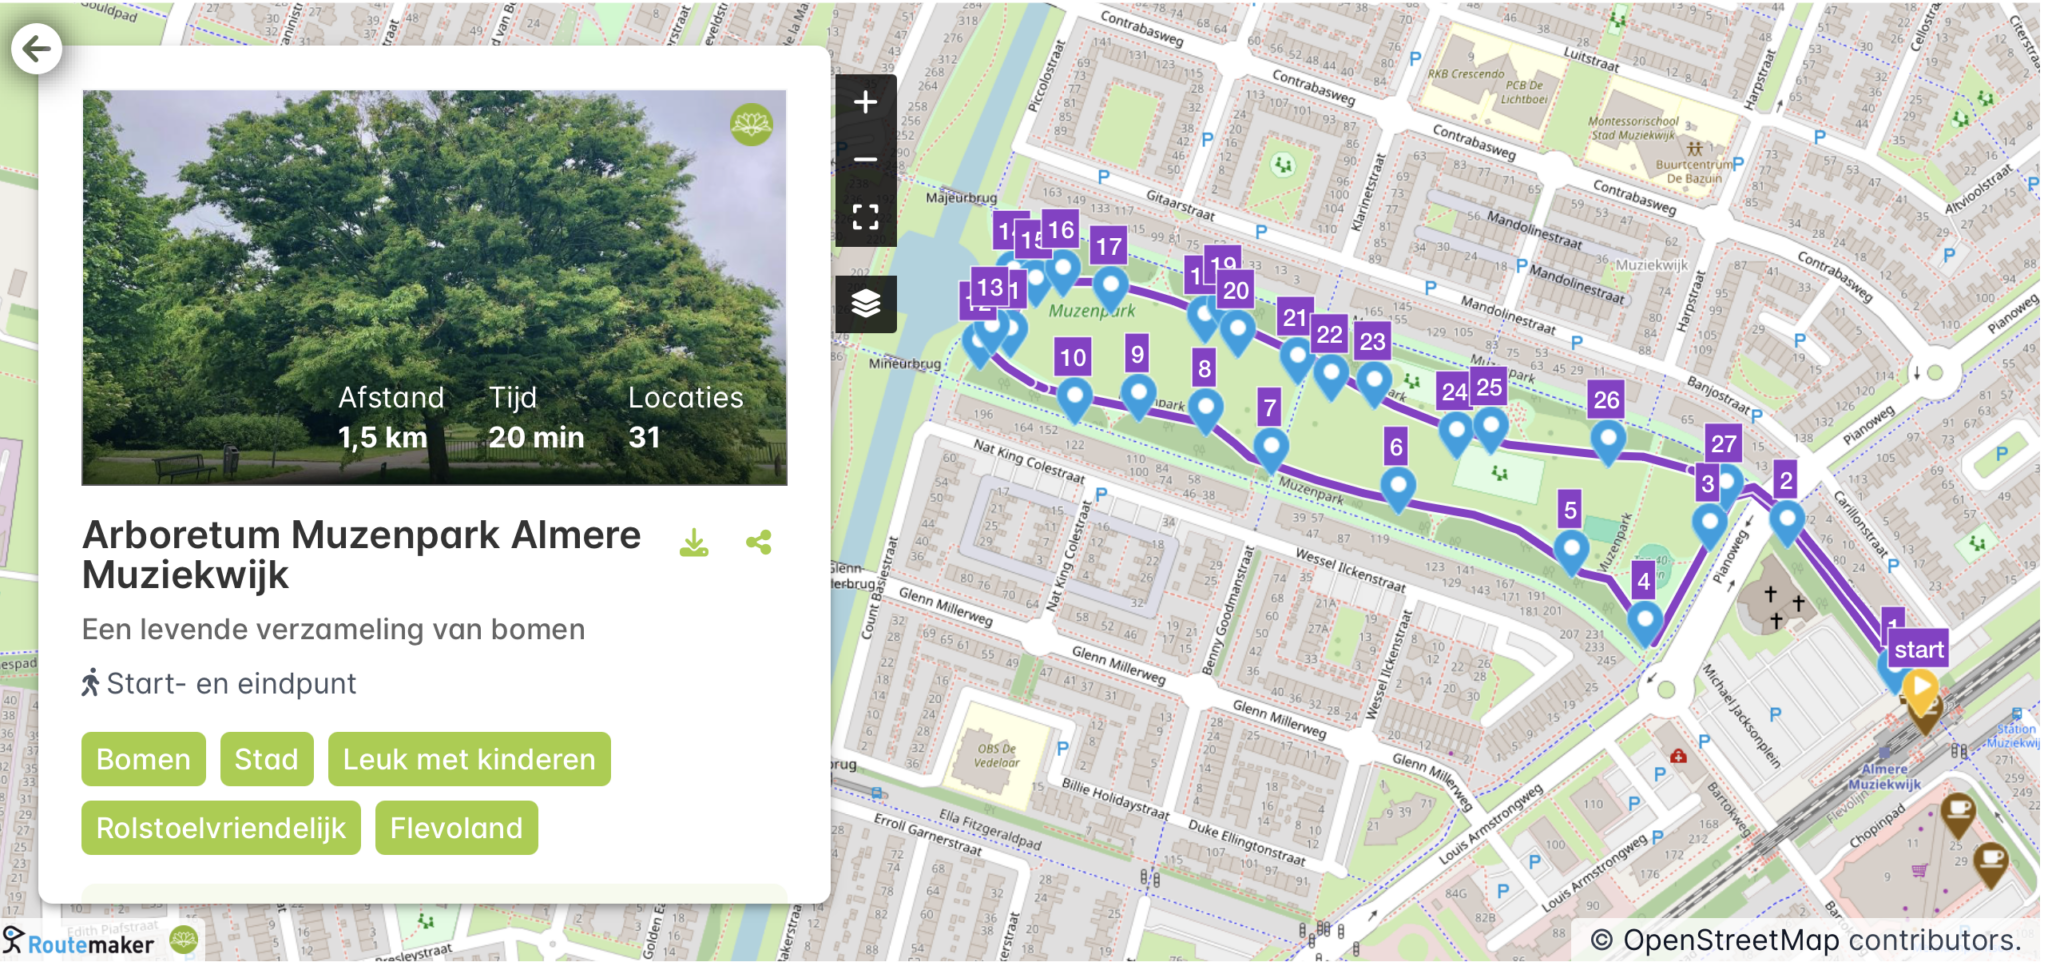Open the Rolstoelvriendelijk tag

pos(221,828)
